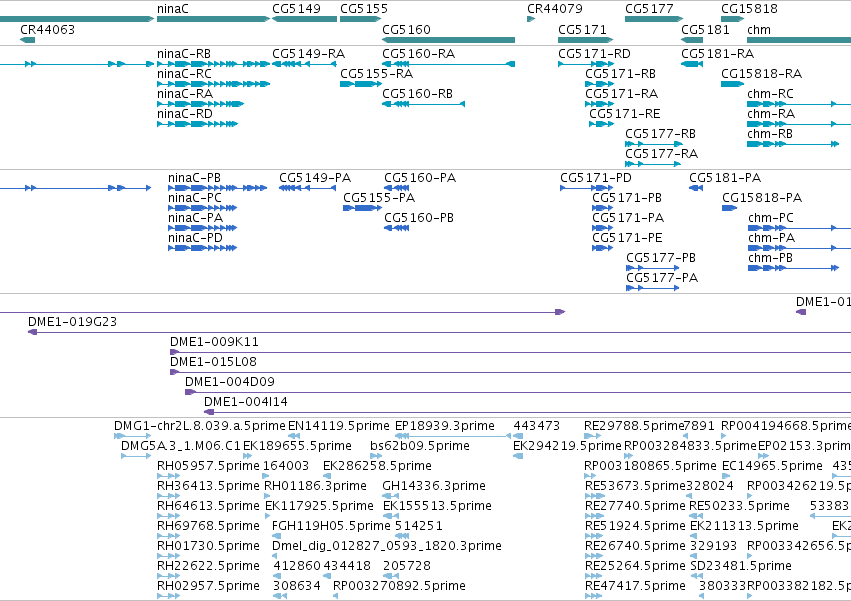This screenshot has width=851, height=601.
Task: Click the CG15818 gene label
Action: tap(749, 9)
